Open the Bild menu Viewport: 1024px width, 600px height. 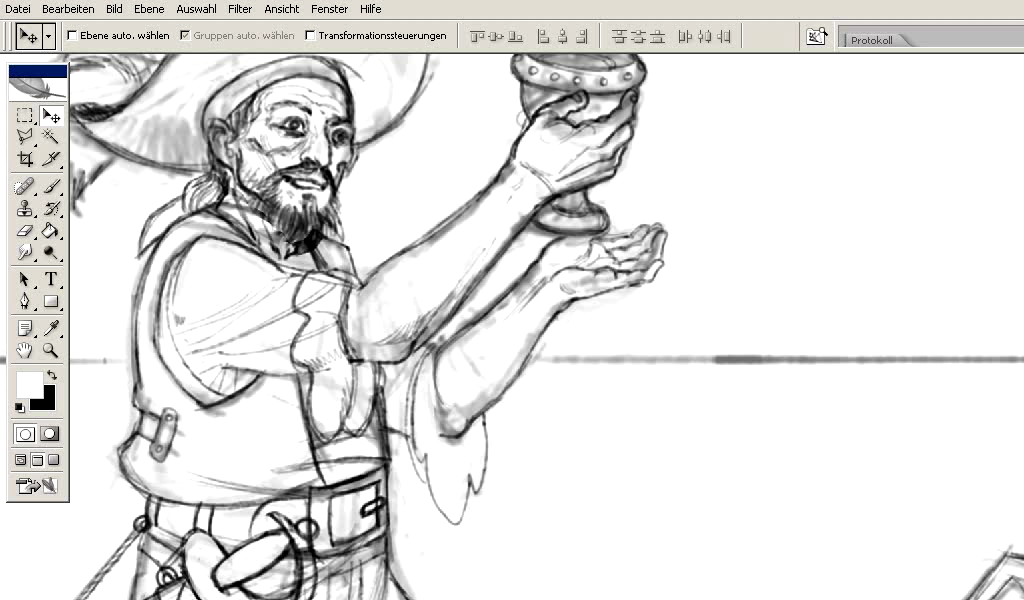tap(114, 9)
